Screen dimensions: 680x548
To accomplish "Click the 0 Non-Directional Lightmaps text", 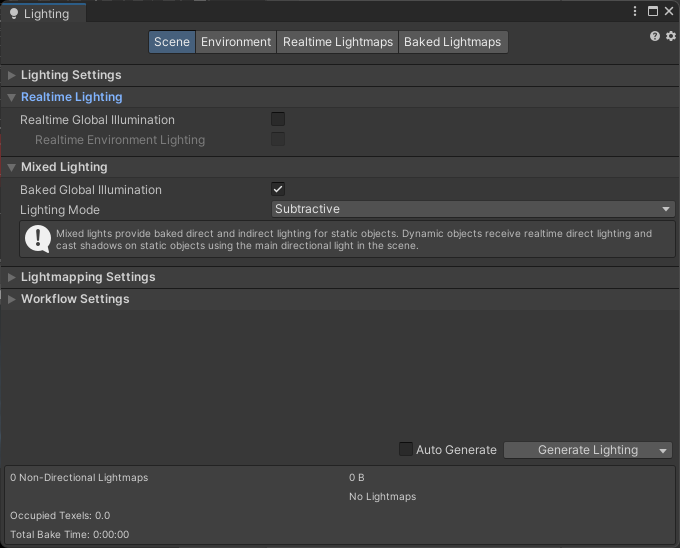I will [x=79, y=477].
